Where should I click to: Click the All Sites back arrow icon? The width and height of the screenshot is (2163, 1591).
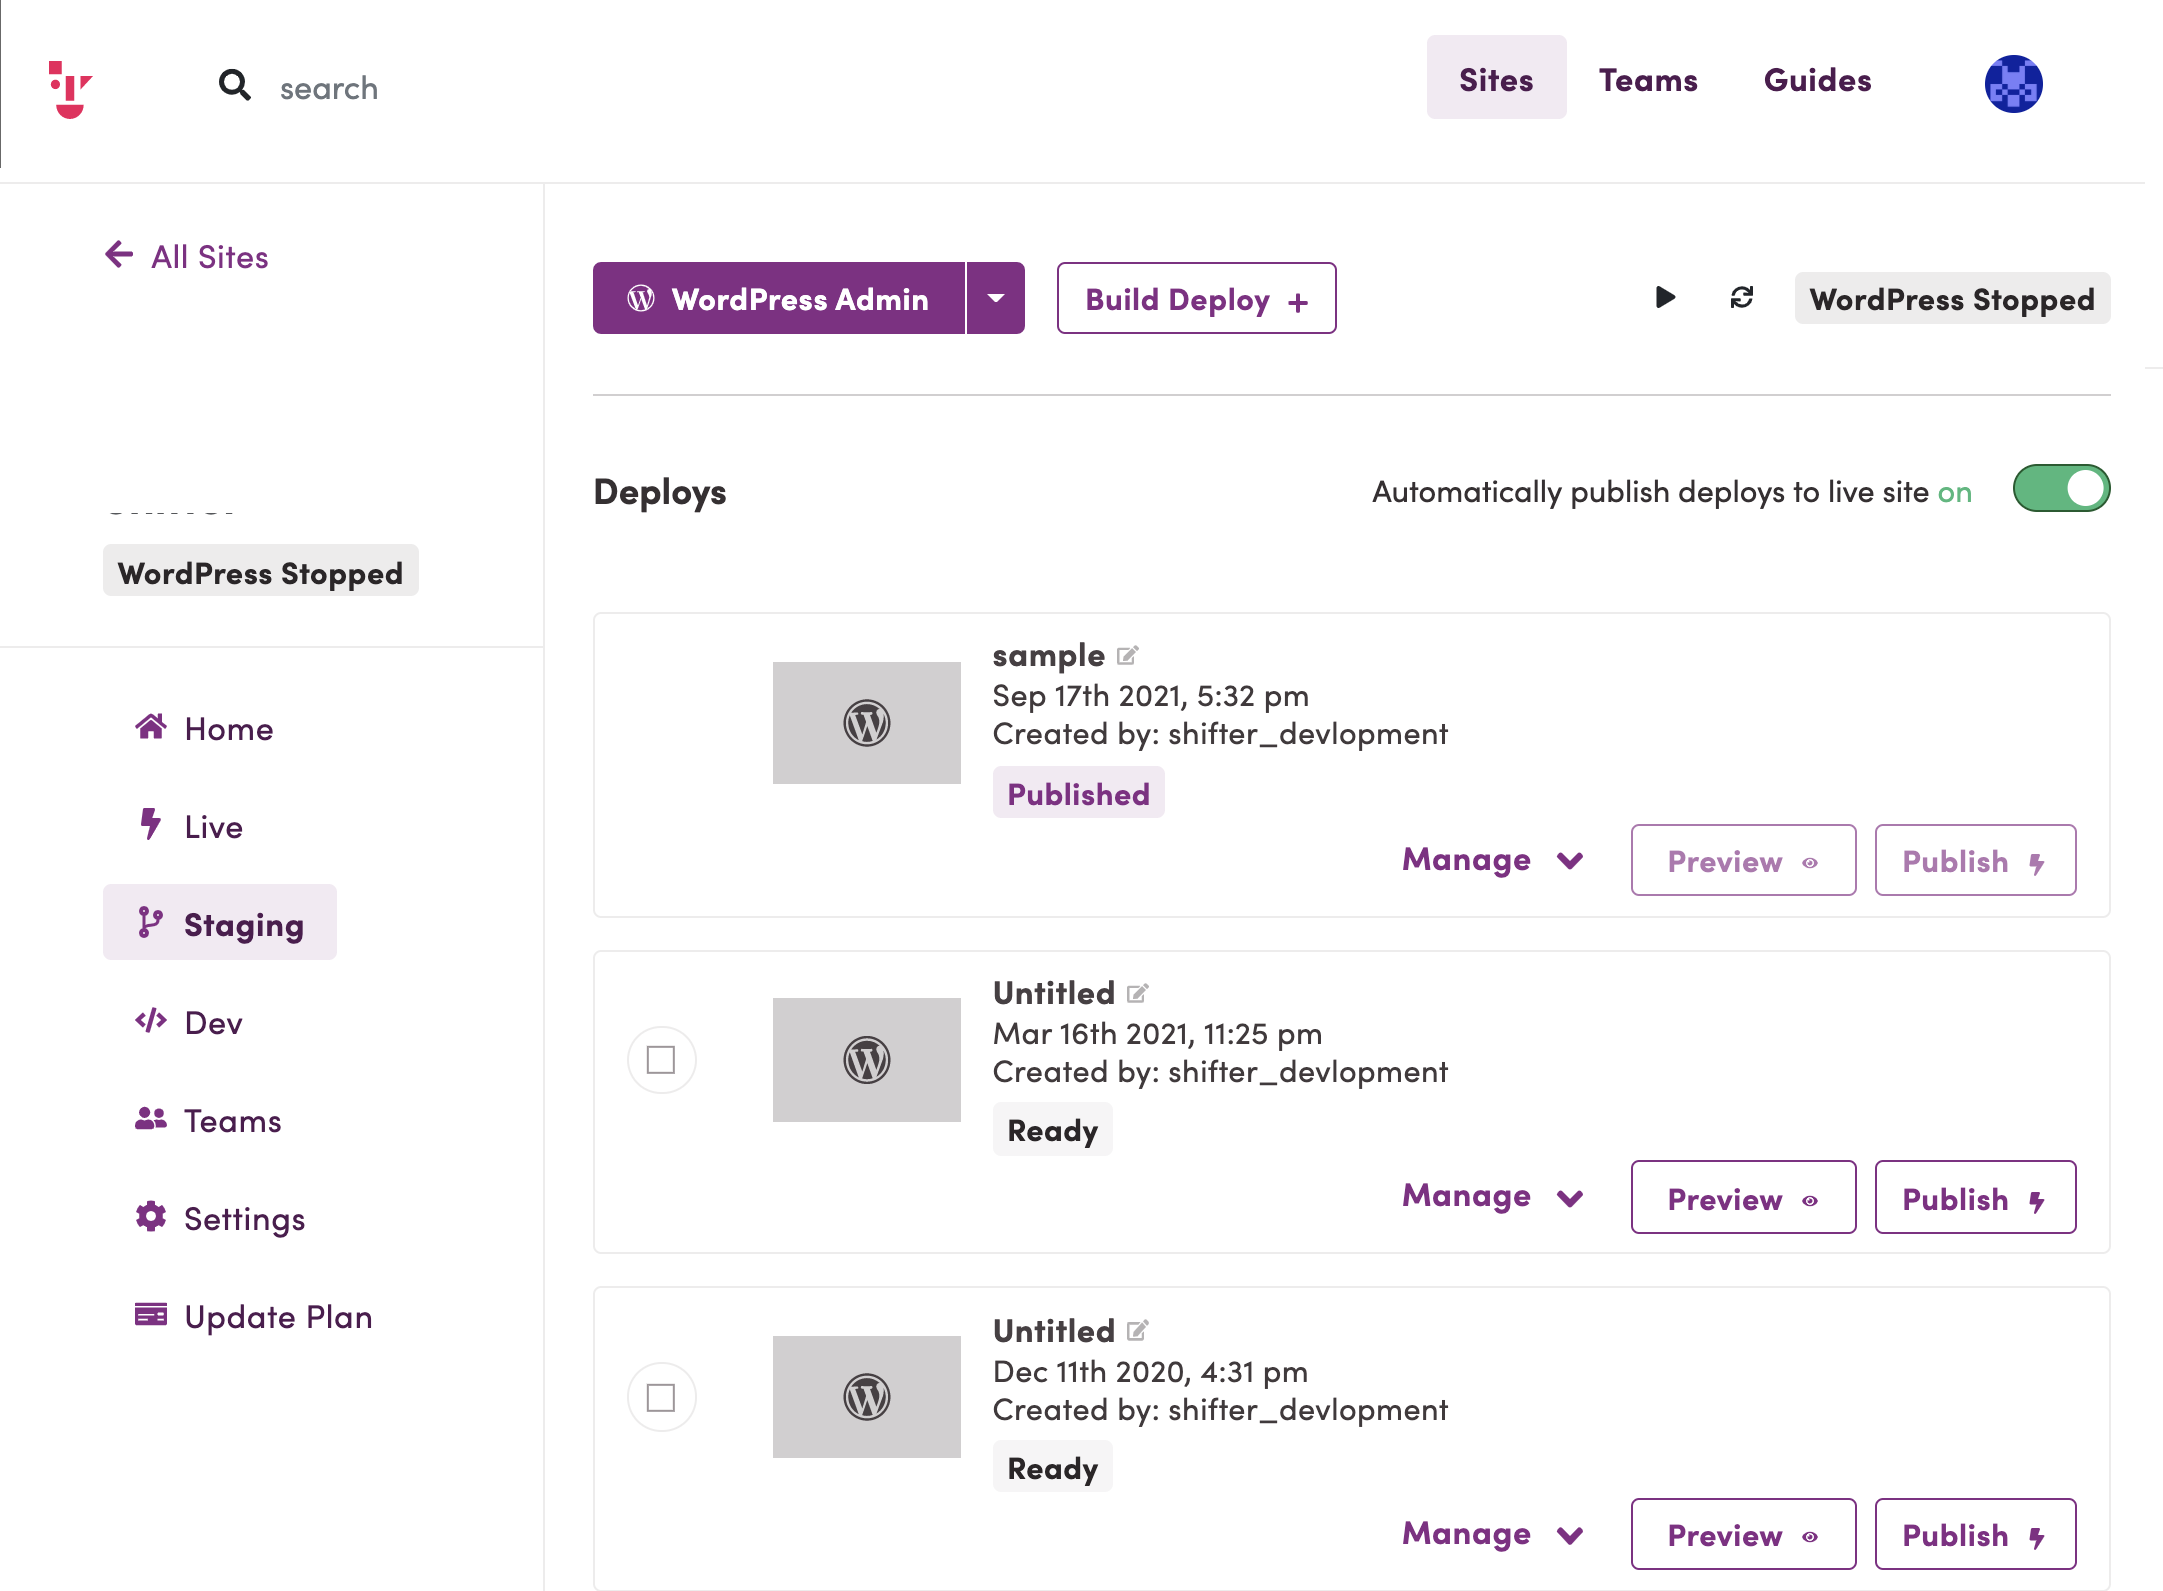point(119,254)
